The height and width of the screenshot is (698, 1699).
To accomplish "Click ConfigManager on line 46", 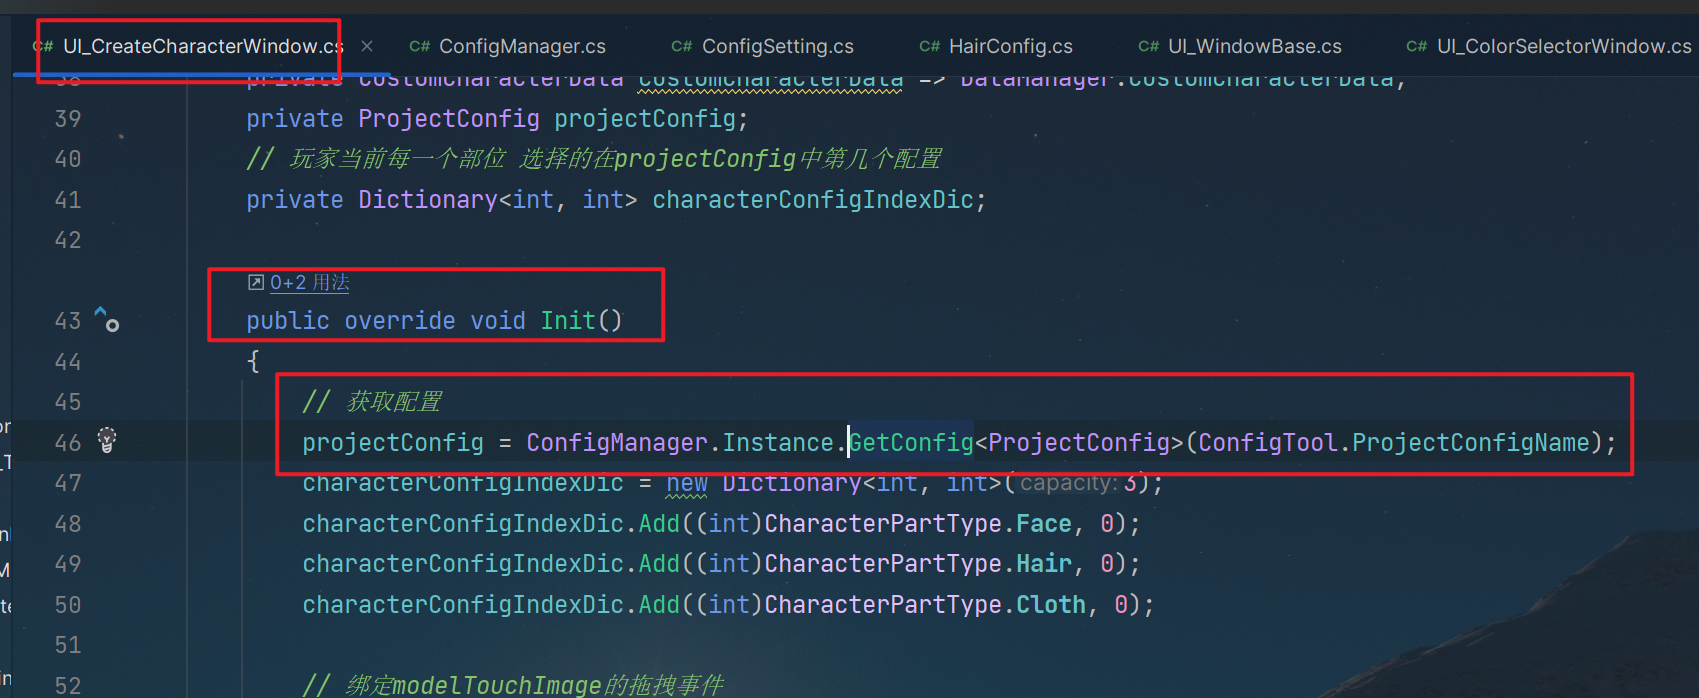I will tap(617, 442).
